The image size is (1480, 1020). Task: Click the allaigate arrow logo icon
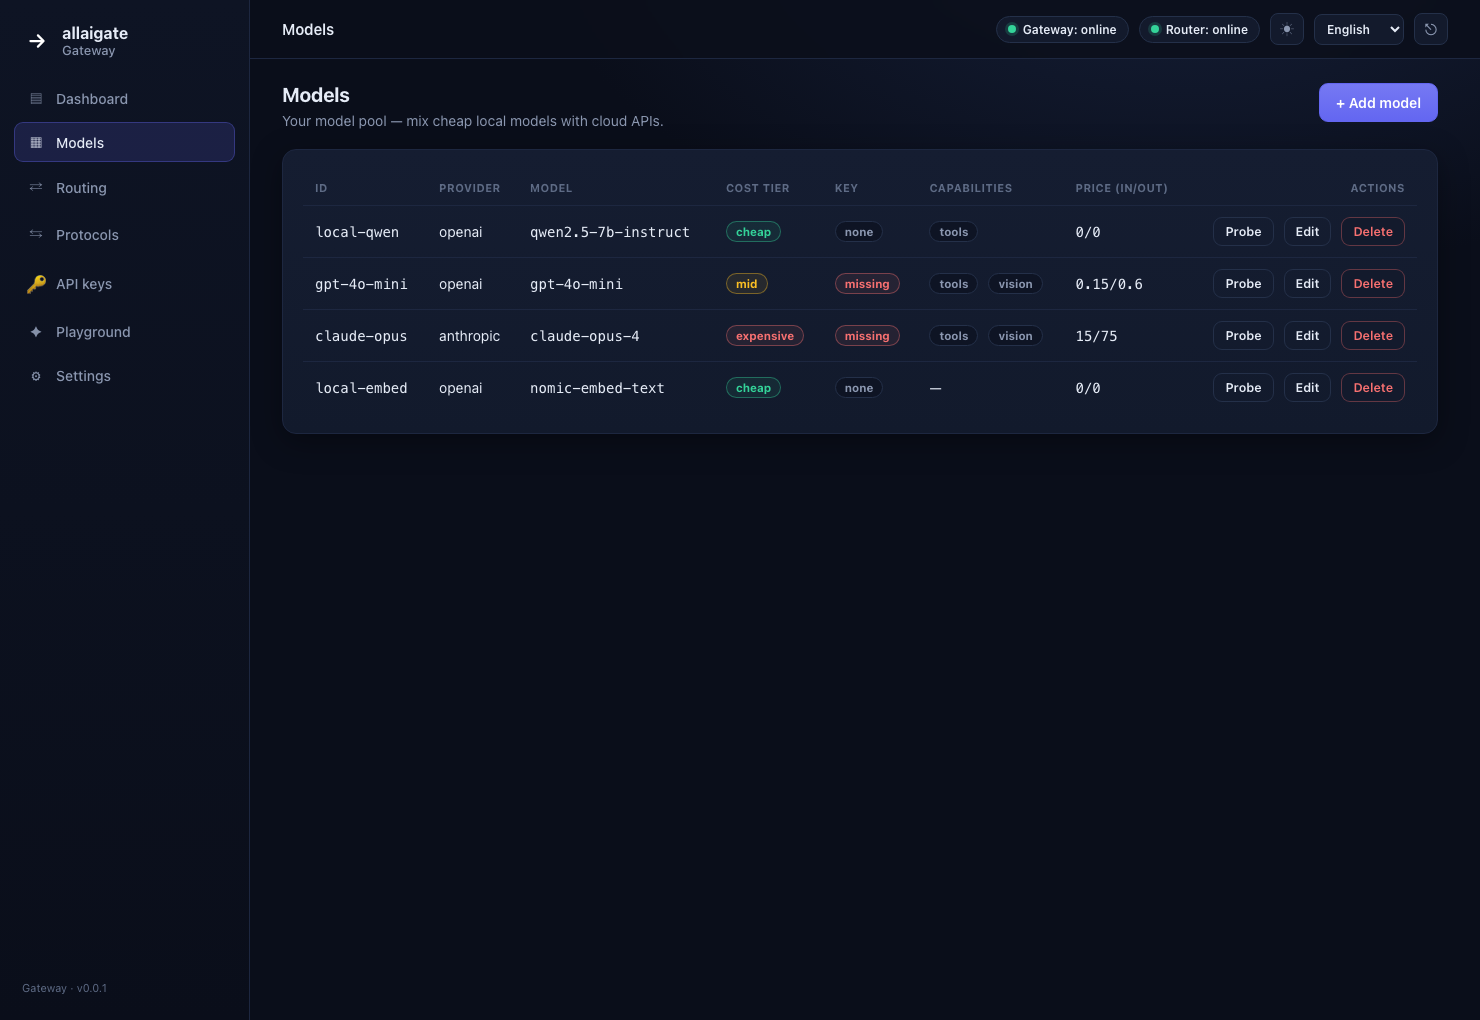coord(37,41)
